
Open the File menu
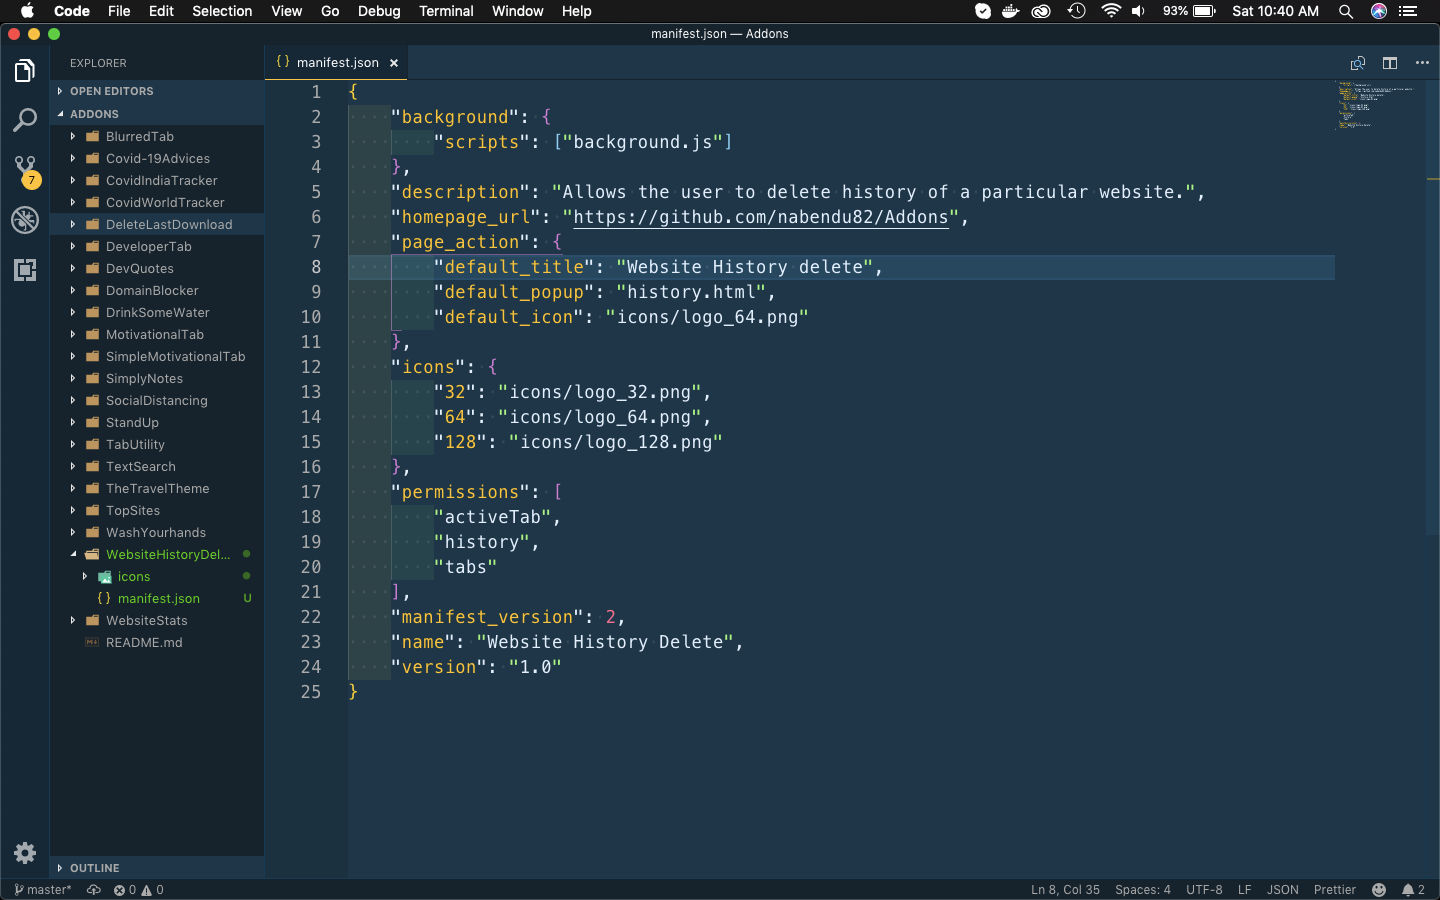pyautogui.click(x=119, y=11)
